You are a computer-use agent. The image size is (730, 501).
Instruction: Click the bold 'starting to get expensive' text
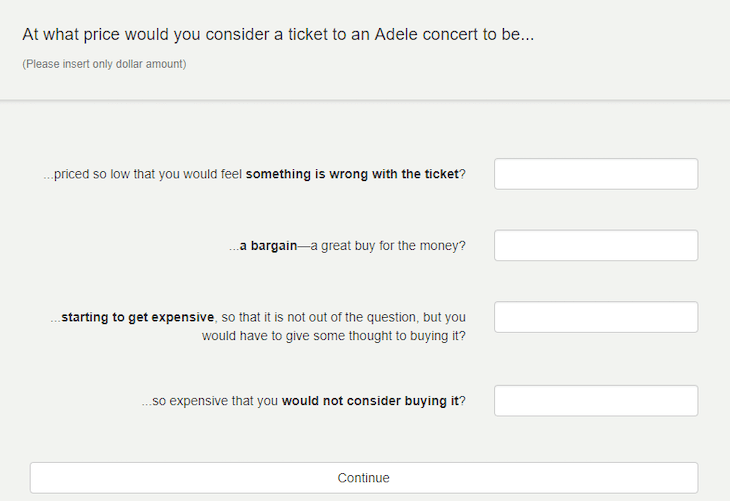click(138, 317)
